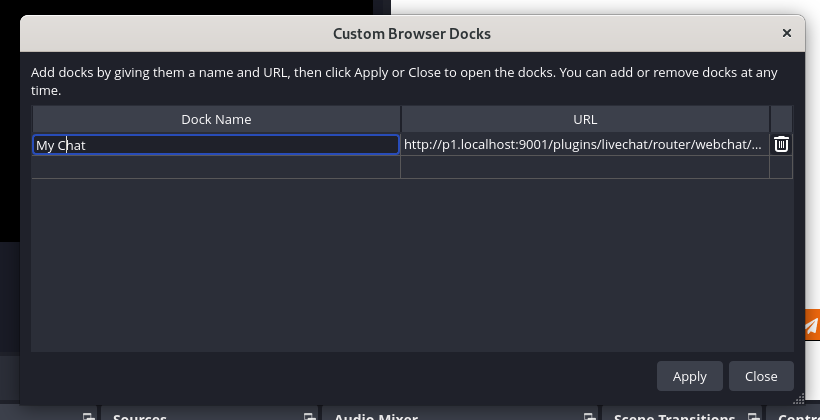
Task: Click the Apply button
Action: point(689,376)
